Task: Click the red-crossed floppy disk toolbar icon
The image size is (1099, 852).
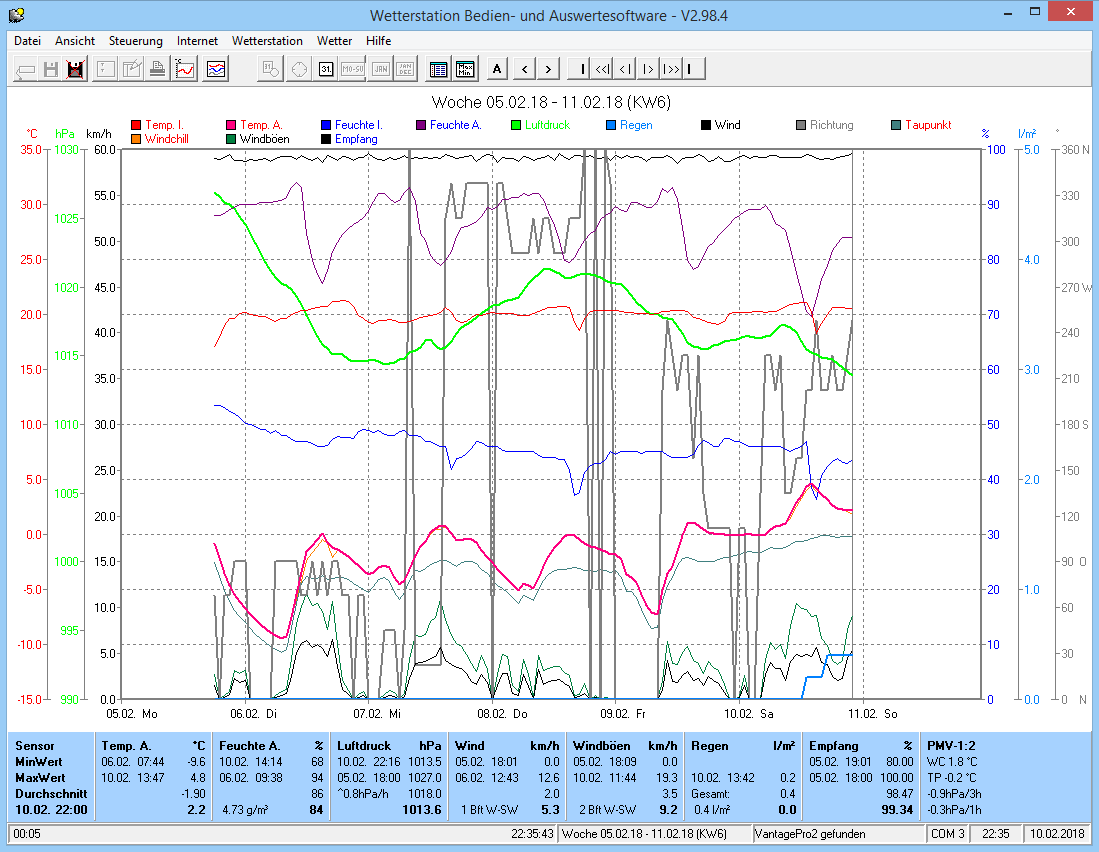Action: pyautogui.click(x=75, y=69)
